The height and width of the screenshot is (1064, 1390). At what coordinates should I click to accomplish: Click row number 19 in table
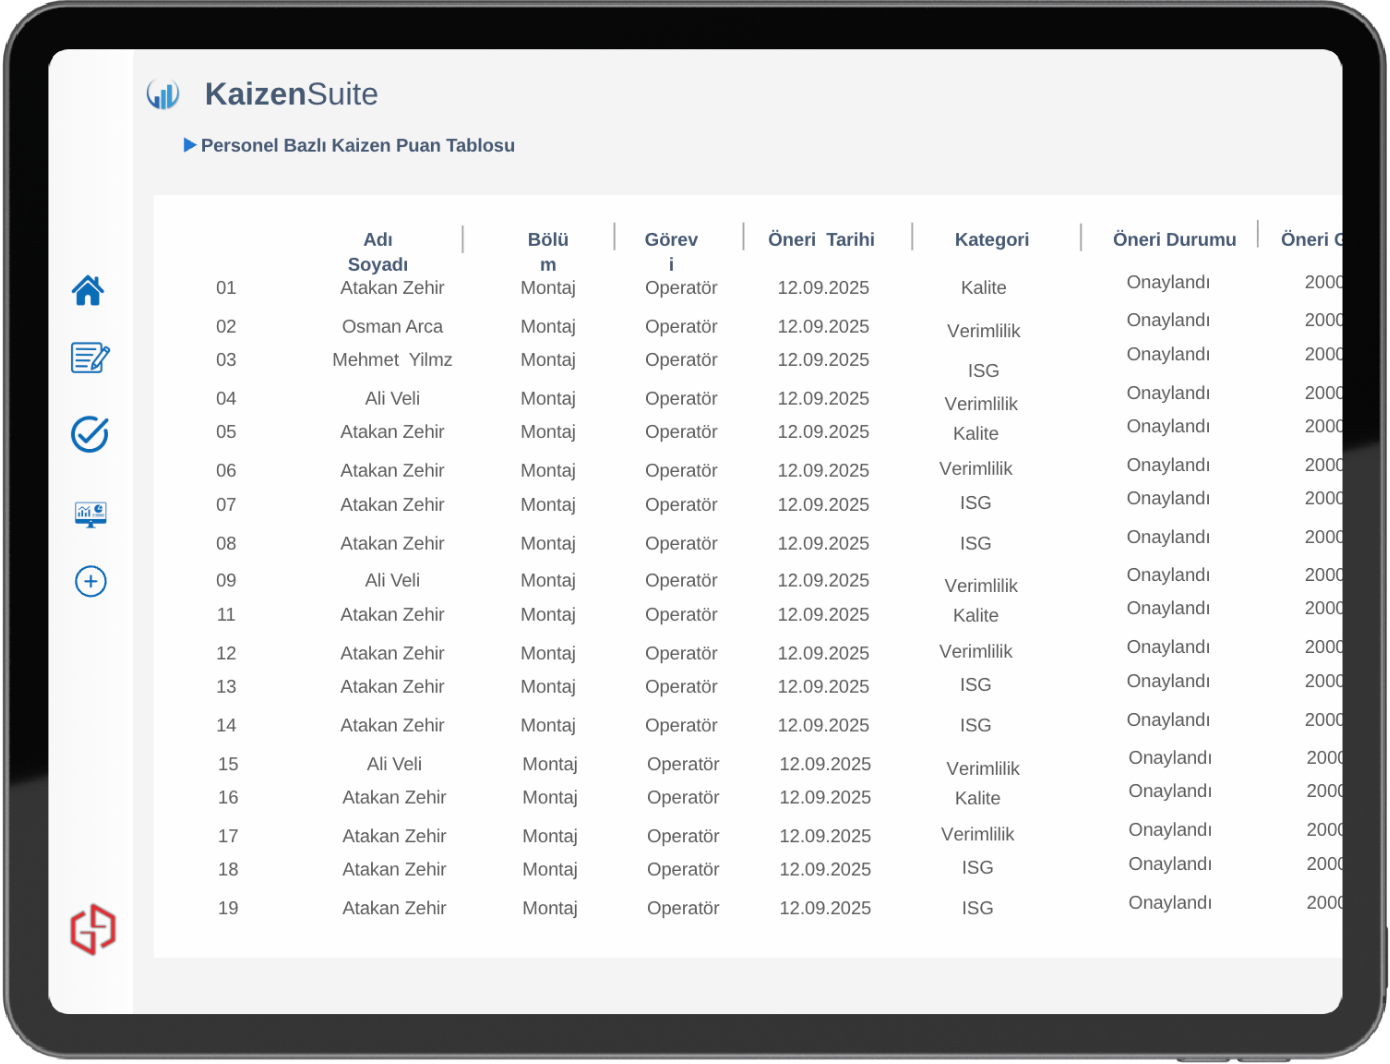(x=228, y=908)
